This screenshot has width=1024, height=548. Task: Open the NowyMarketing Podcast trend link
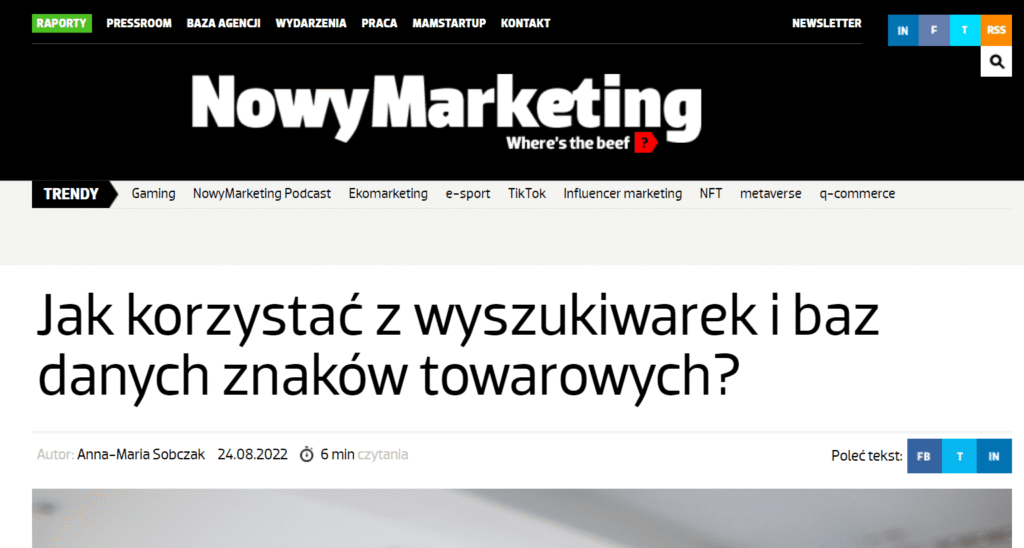point(262,194)
